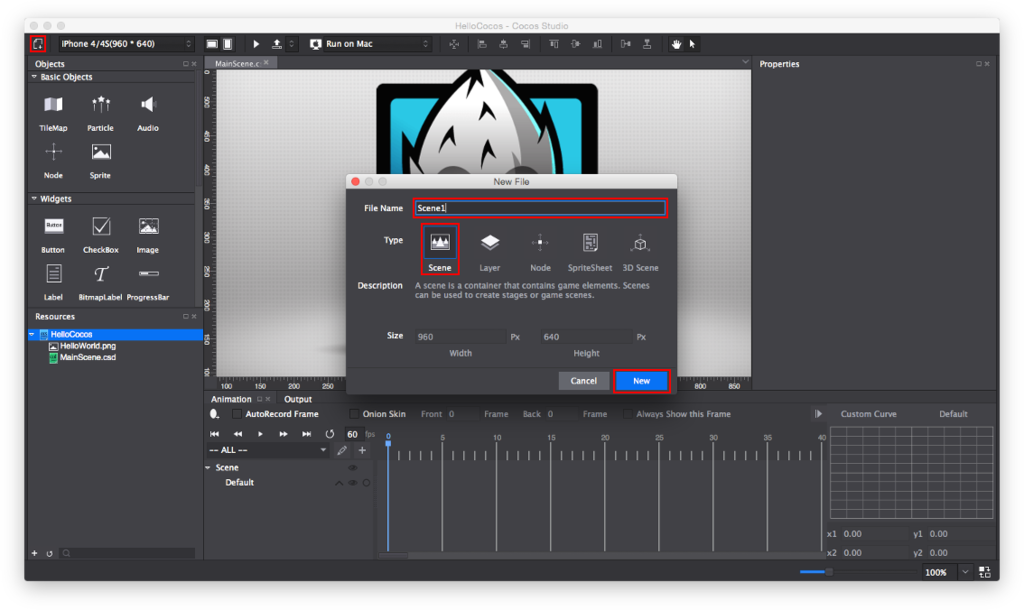
Task: Choose Layer file type in dialog
Action: pyautogui.click(x=490, y=252)
